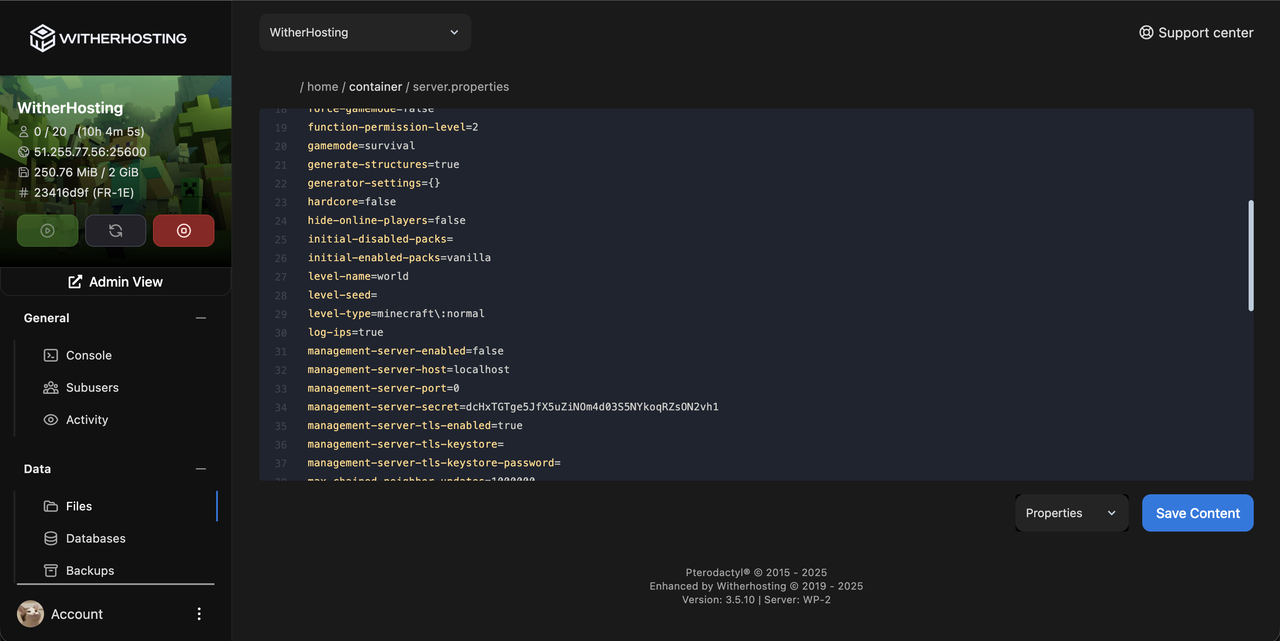
Task: Click line number 30 in the gutter
Action: click(281, 333)
